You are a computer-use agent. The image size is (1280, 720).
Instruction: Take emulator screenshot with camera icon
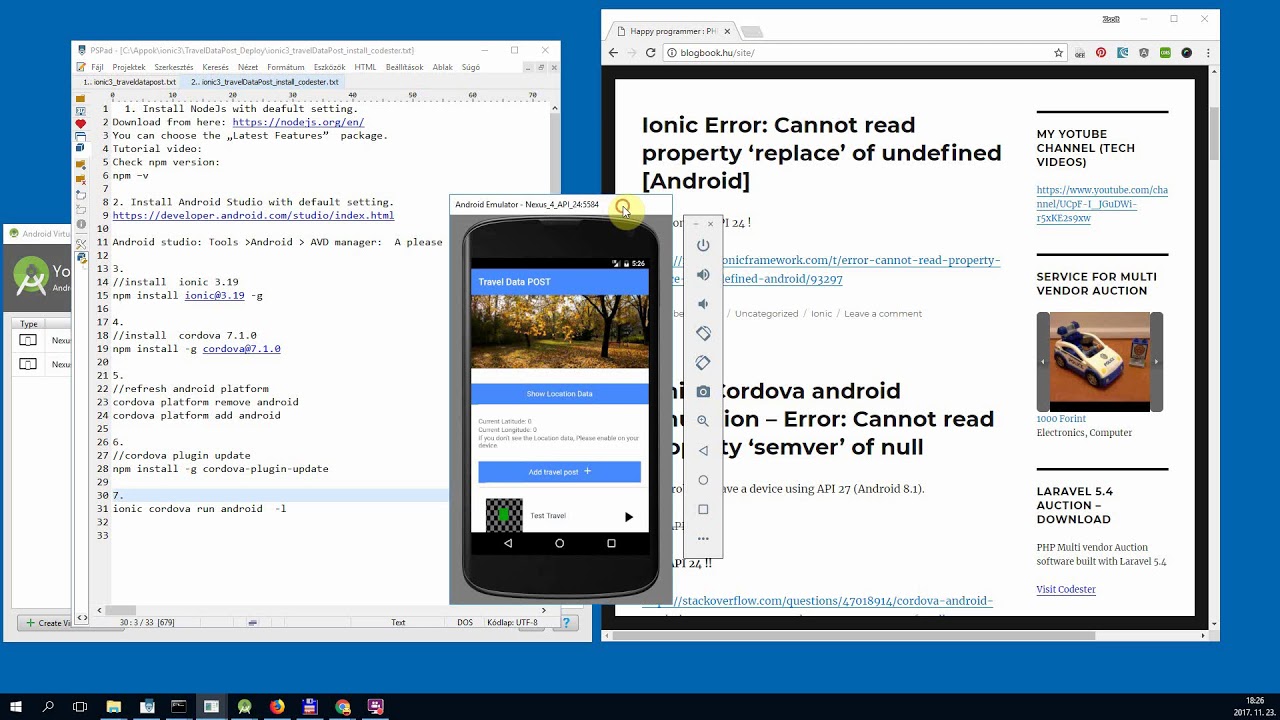tap(703, 392)
